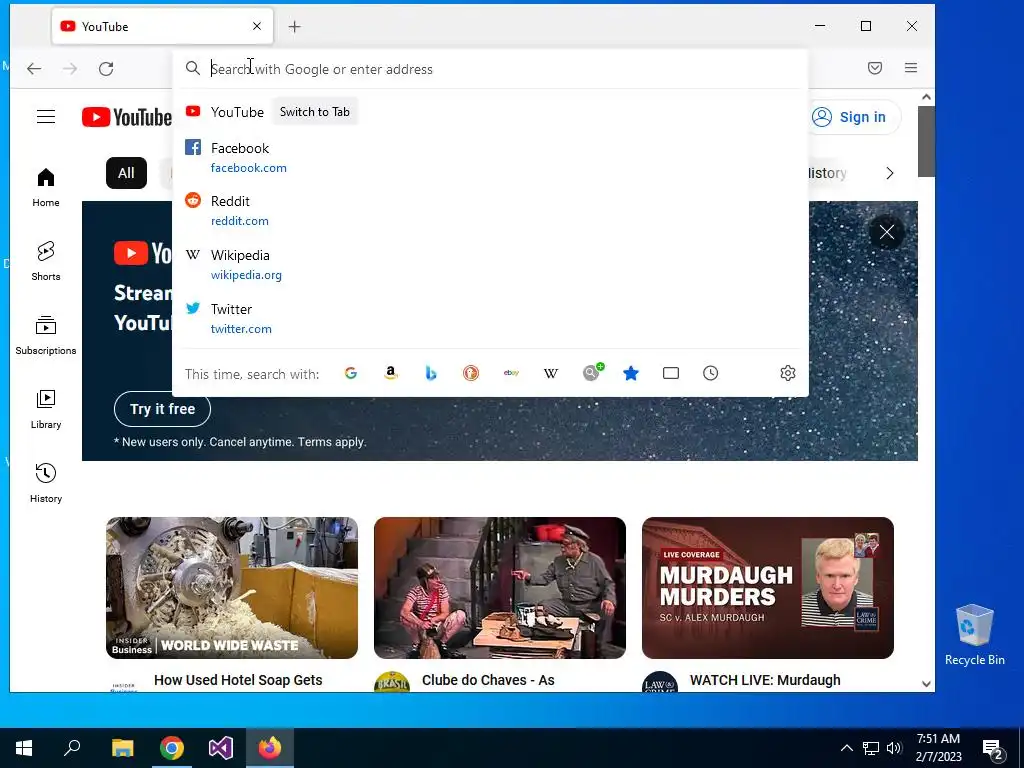Viewport: 1024px width, 768px height.
Task: Open taskbar search magnifier
Action: click(72, 748)
